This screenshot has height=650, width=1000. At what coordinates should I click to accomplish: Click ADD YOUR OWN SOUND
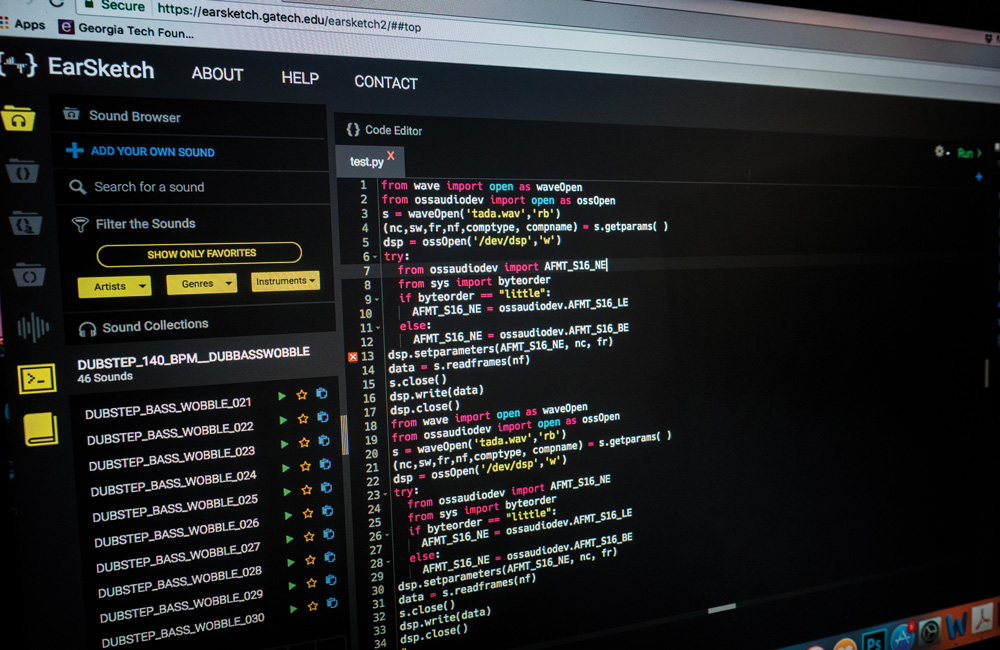pos(152,151)
